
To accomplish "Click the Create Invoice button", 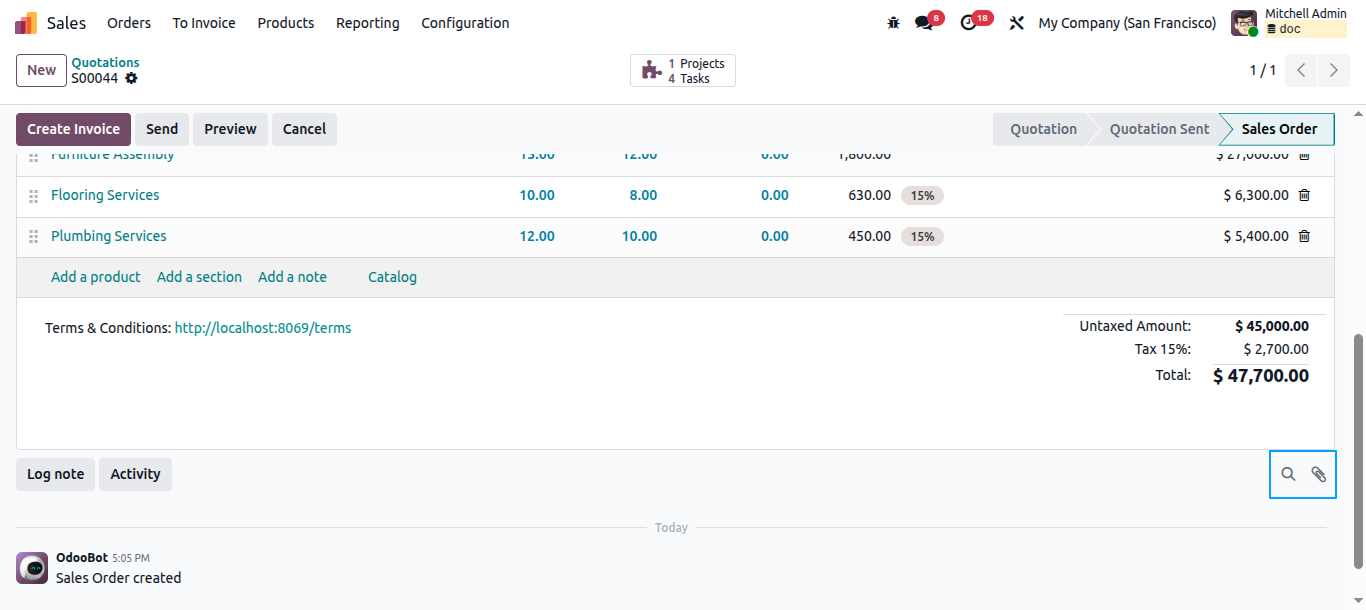I will pyautogui.click(x=73, y=129).
